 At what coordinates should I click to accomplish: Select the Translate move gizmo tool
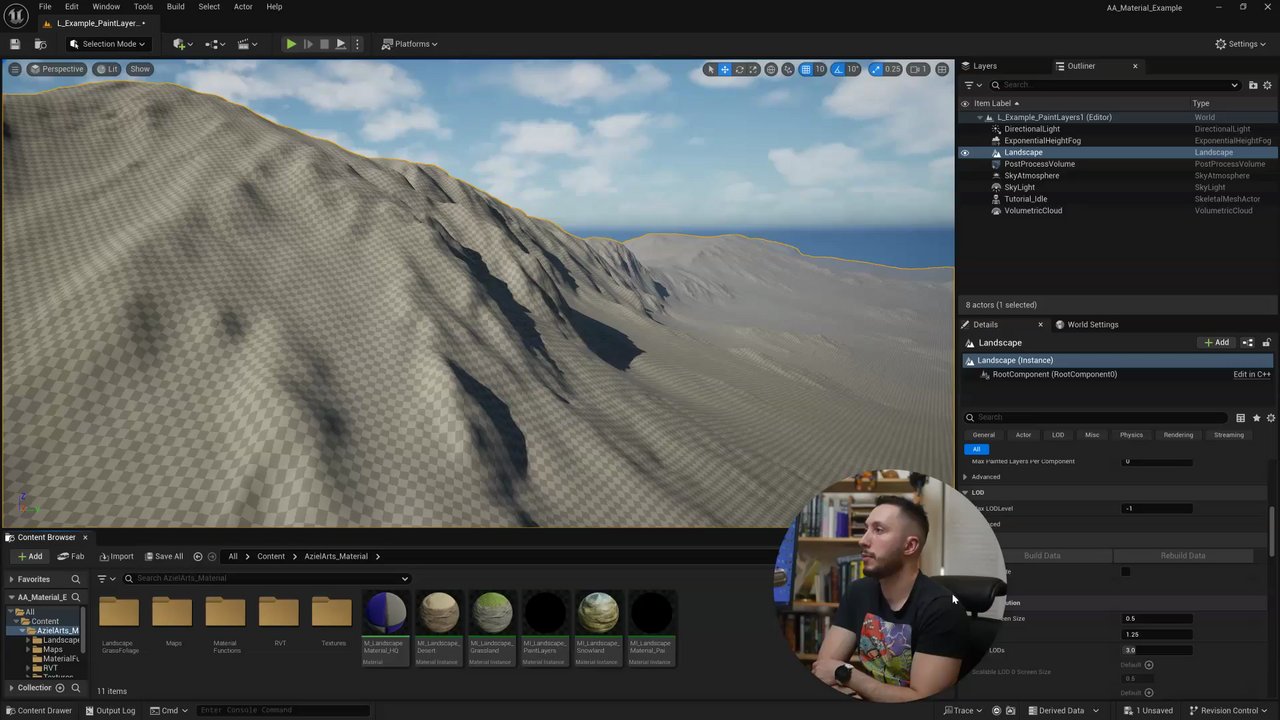click(x=725, y=69)
